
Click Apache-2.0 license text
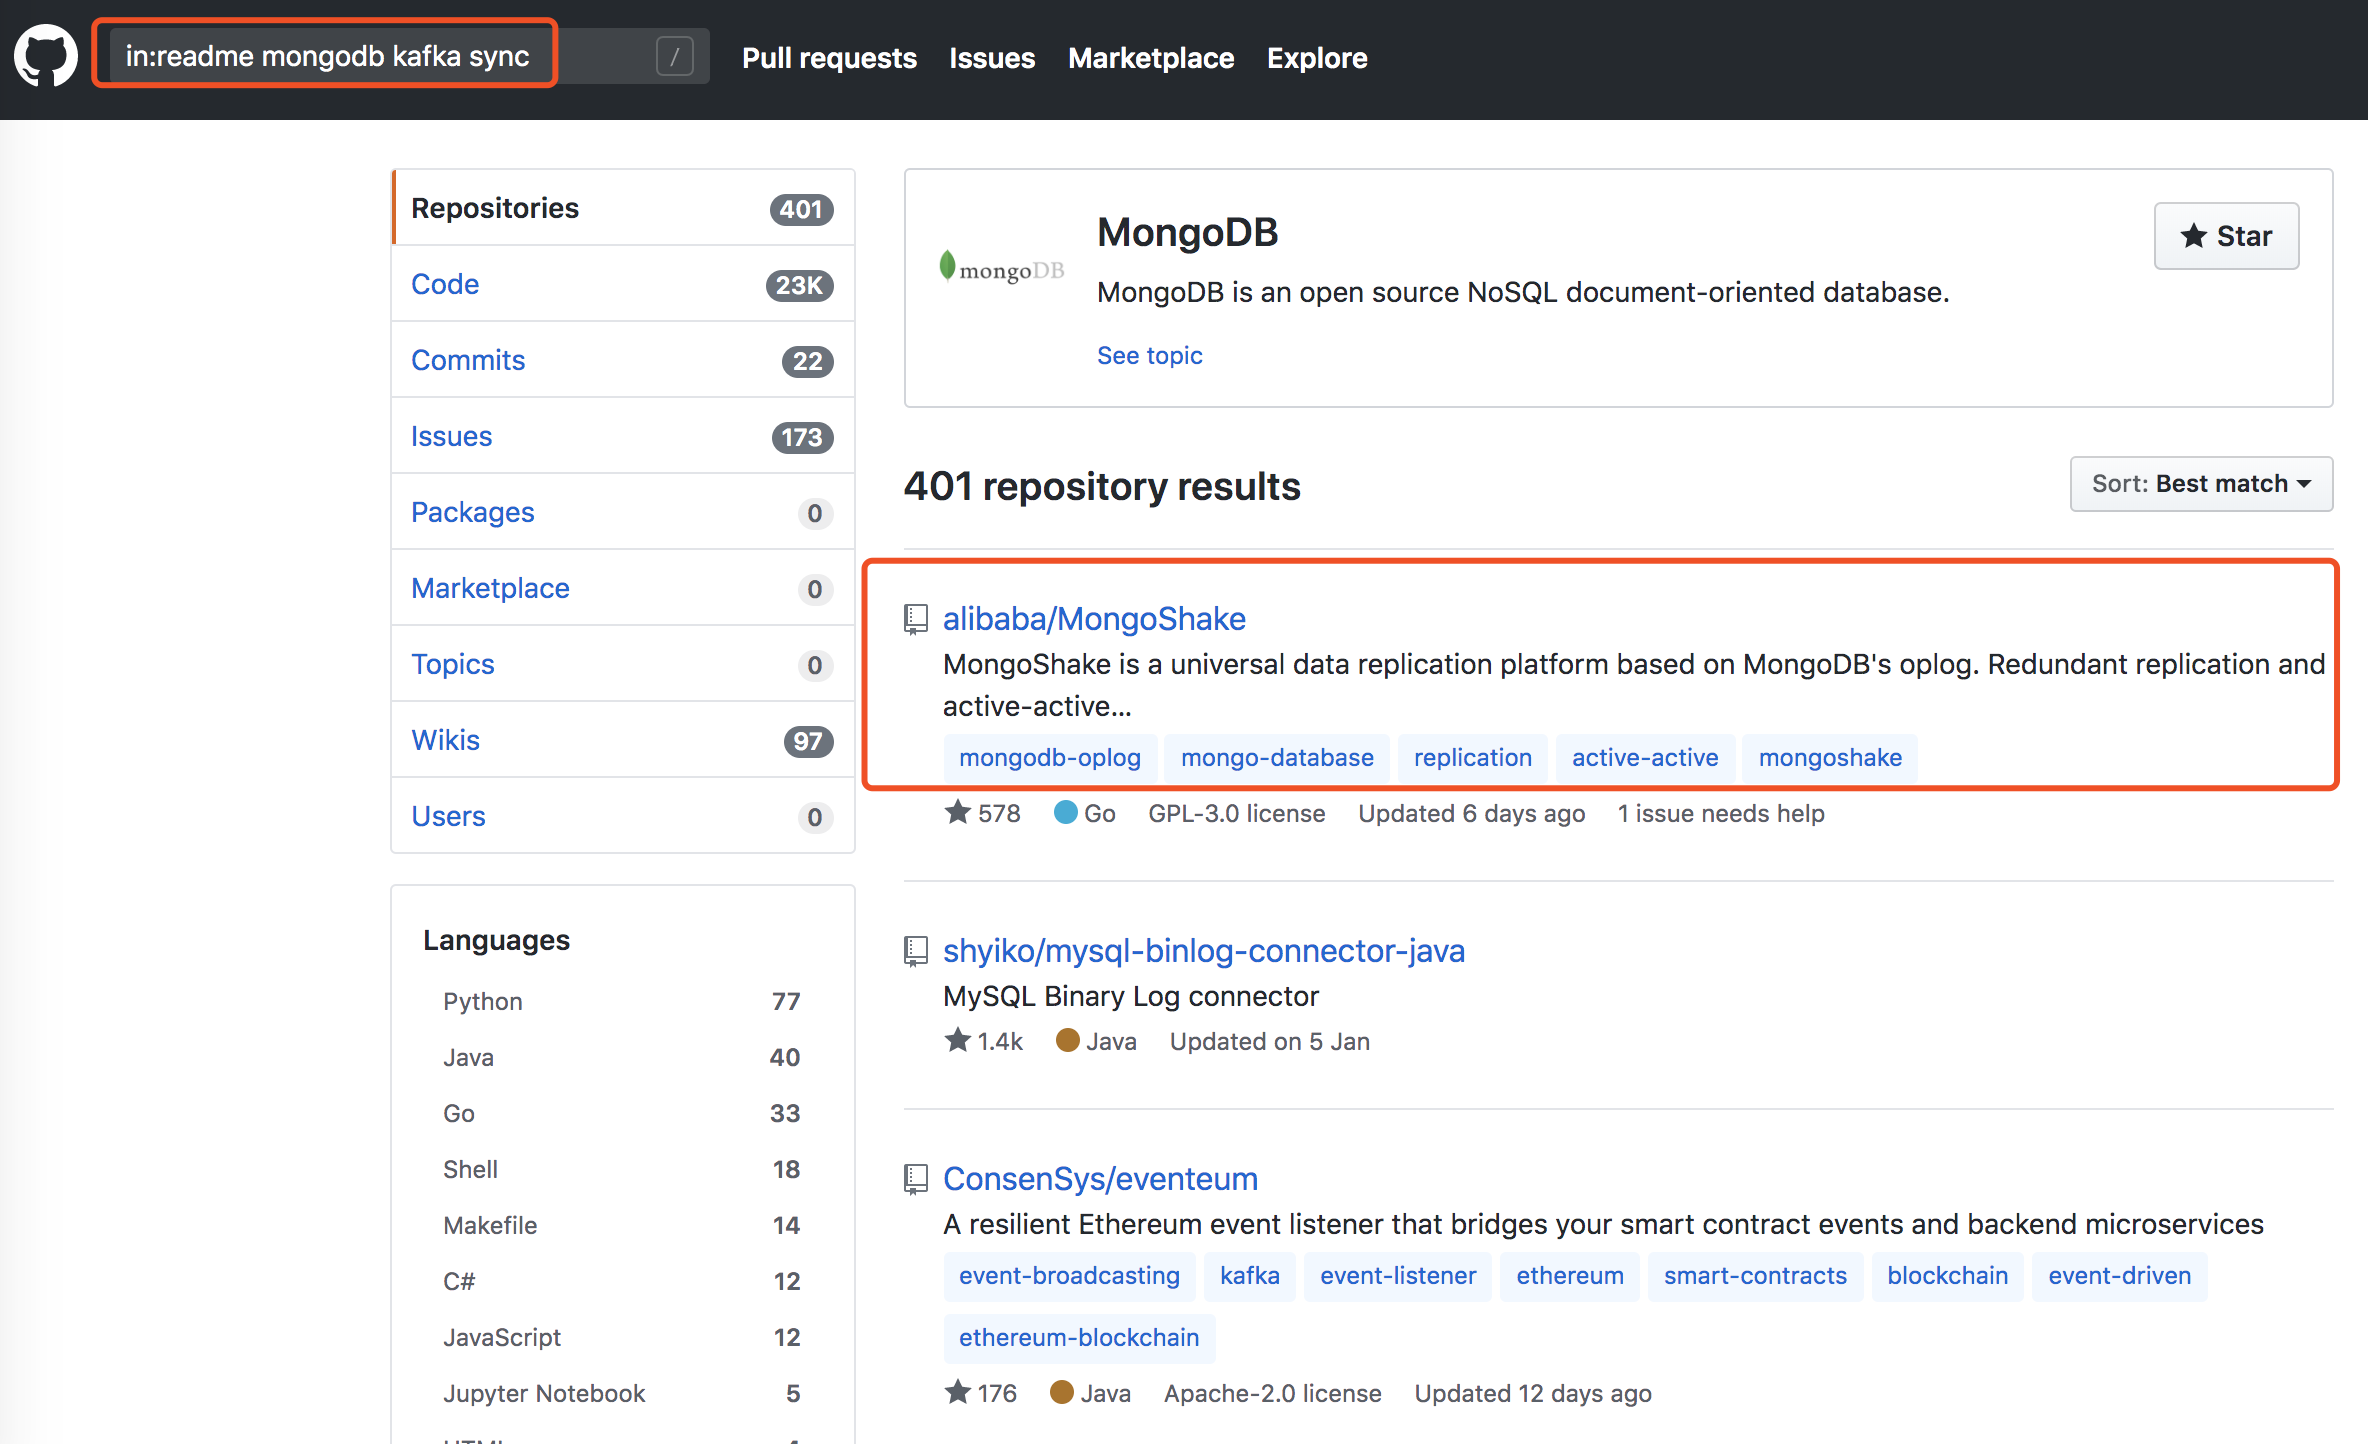(x=1272, y=1394)
